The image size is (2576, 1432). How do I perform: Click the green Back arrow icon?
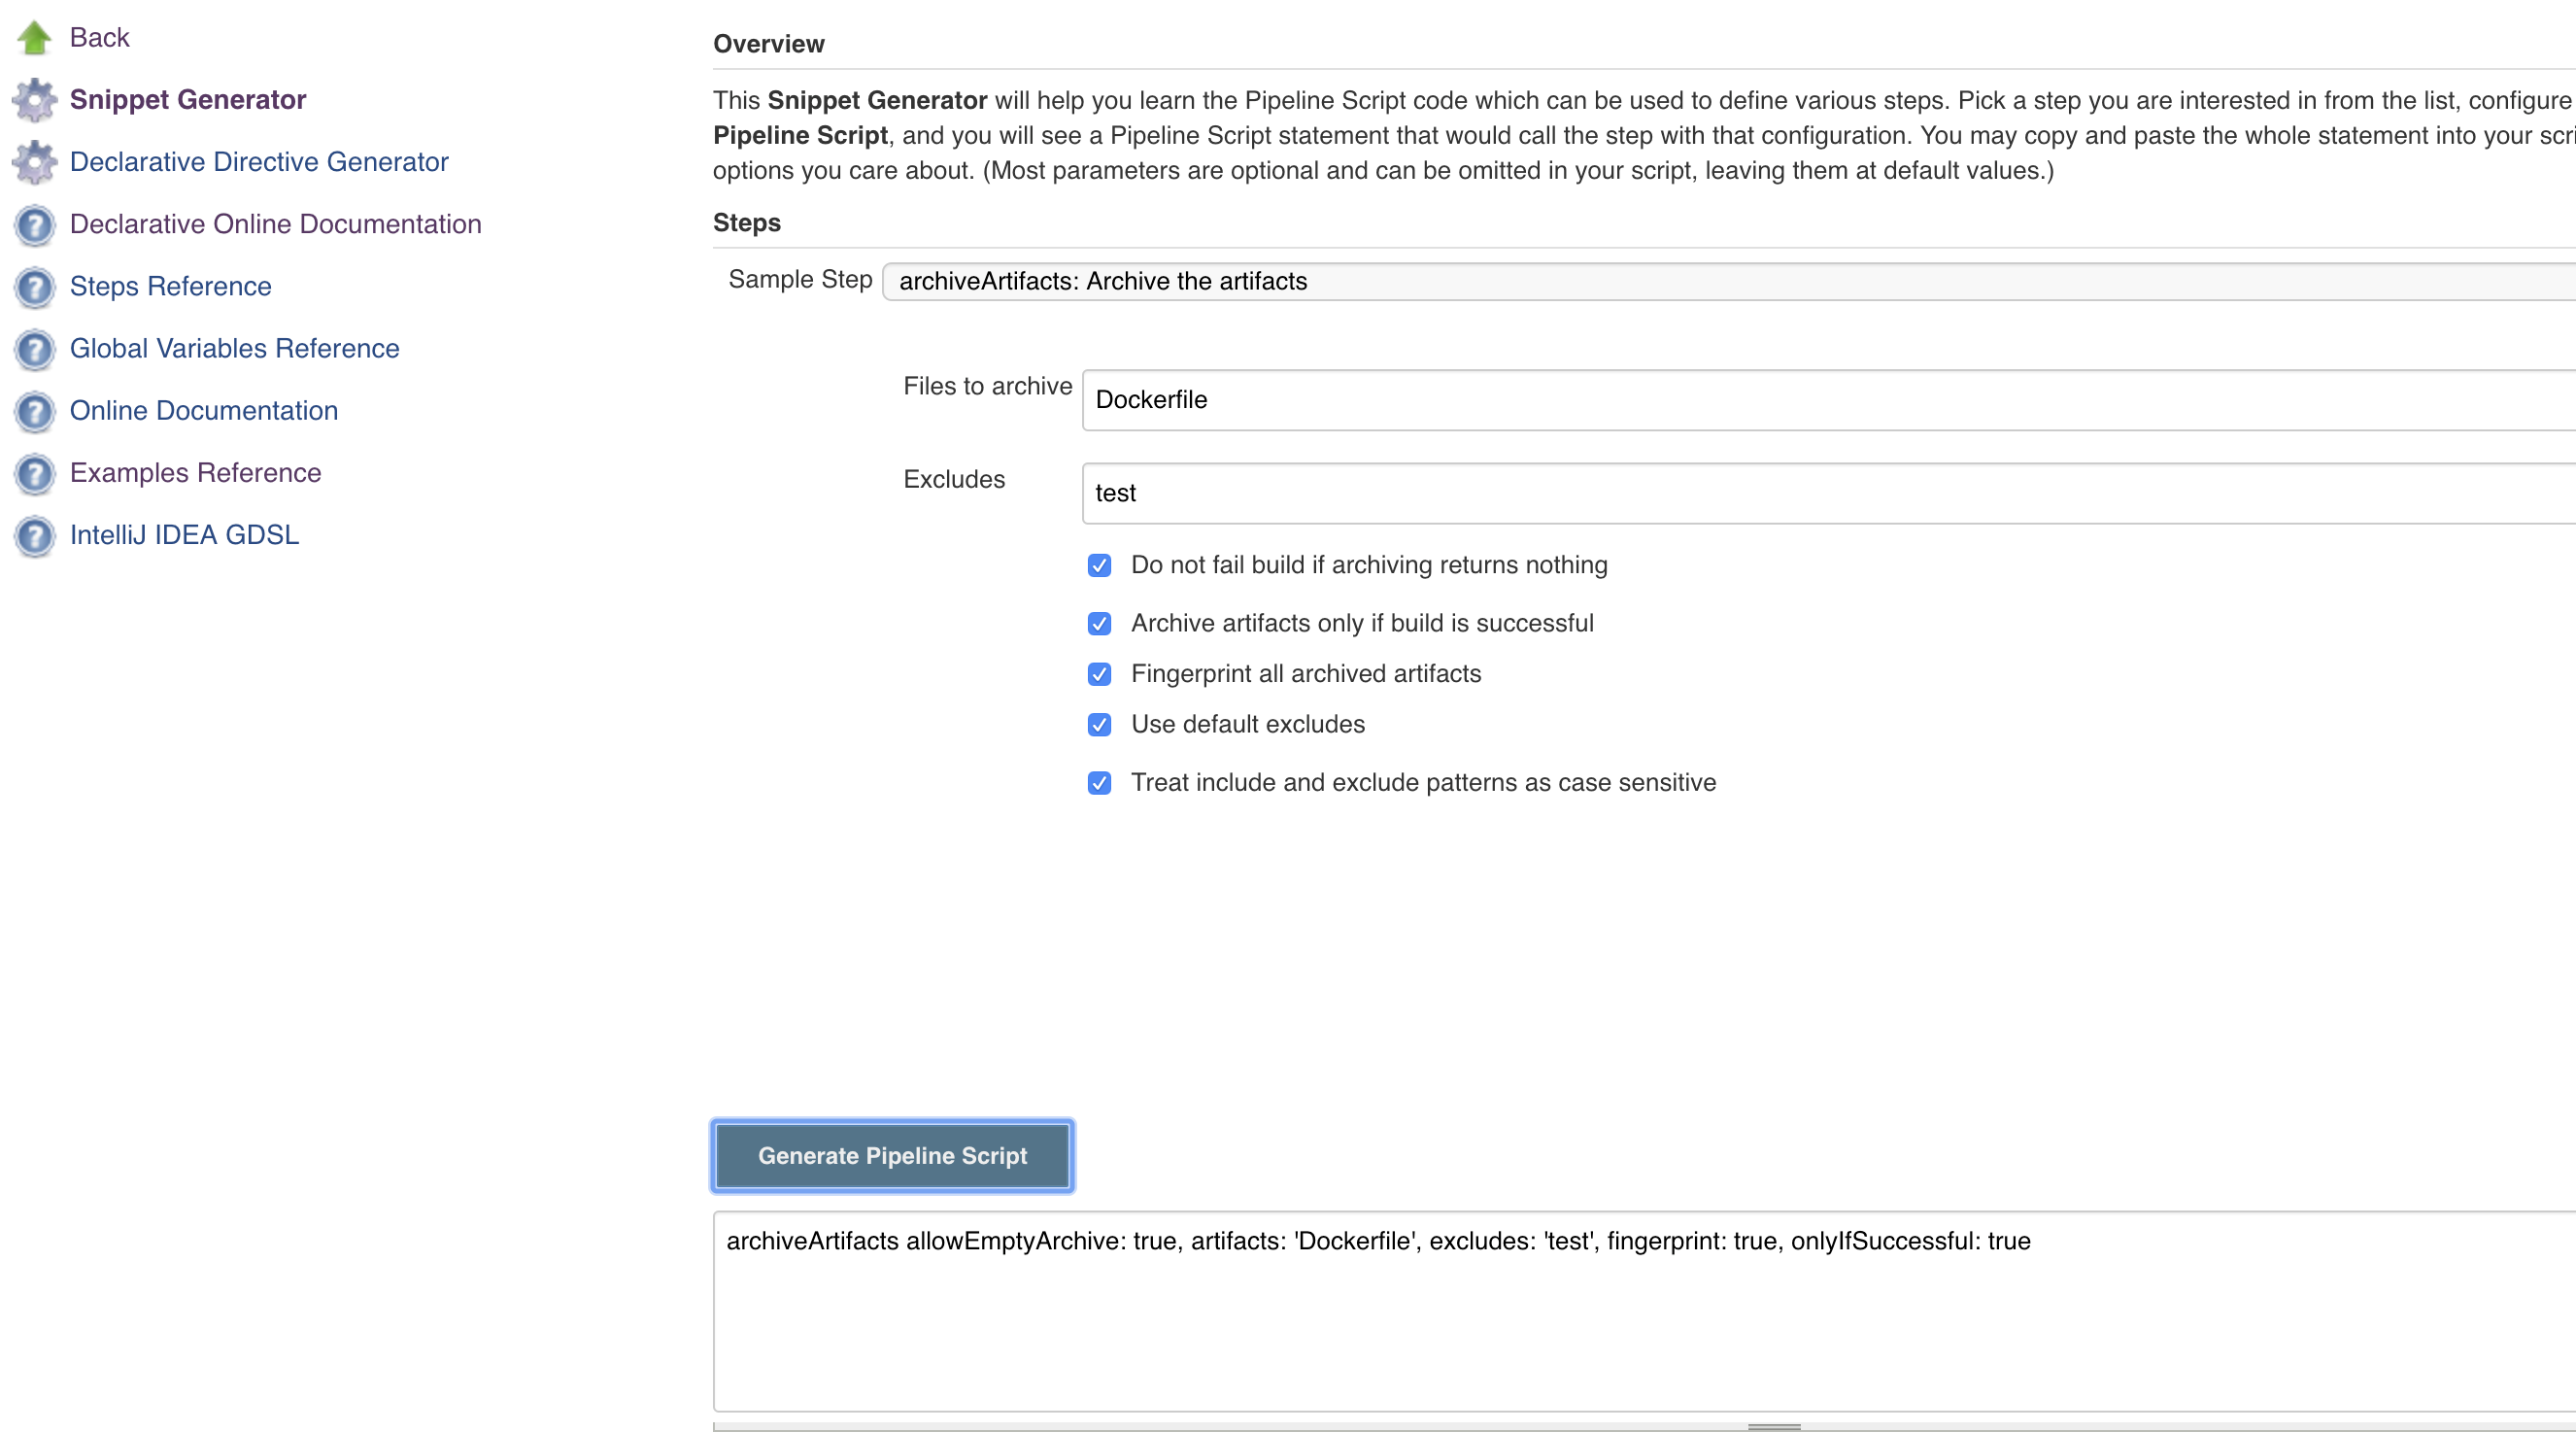[34, 38]
